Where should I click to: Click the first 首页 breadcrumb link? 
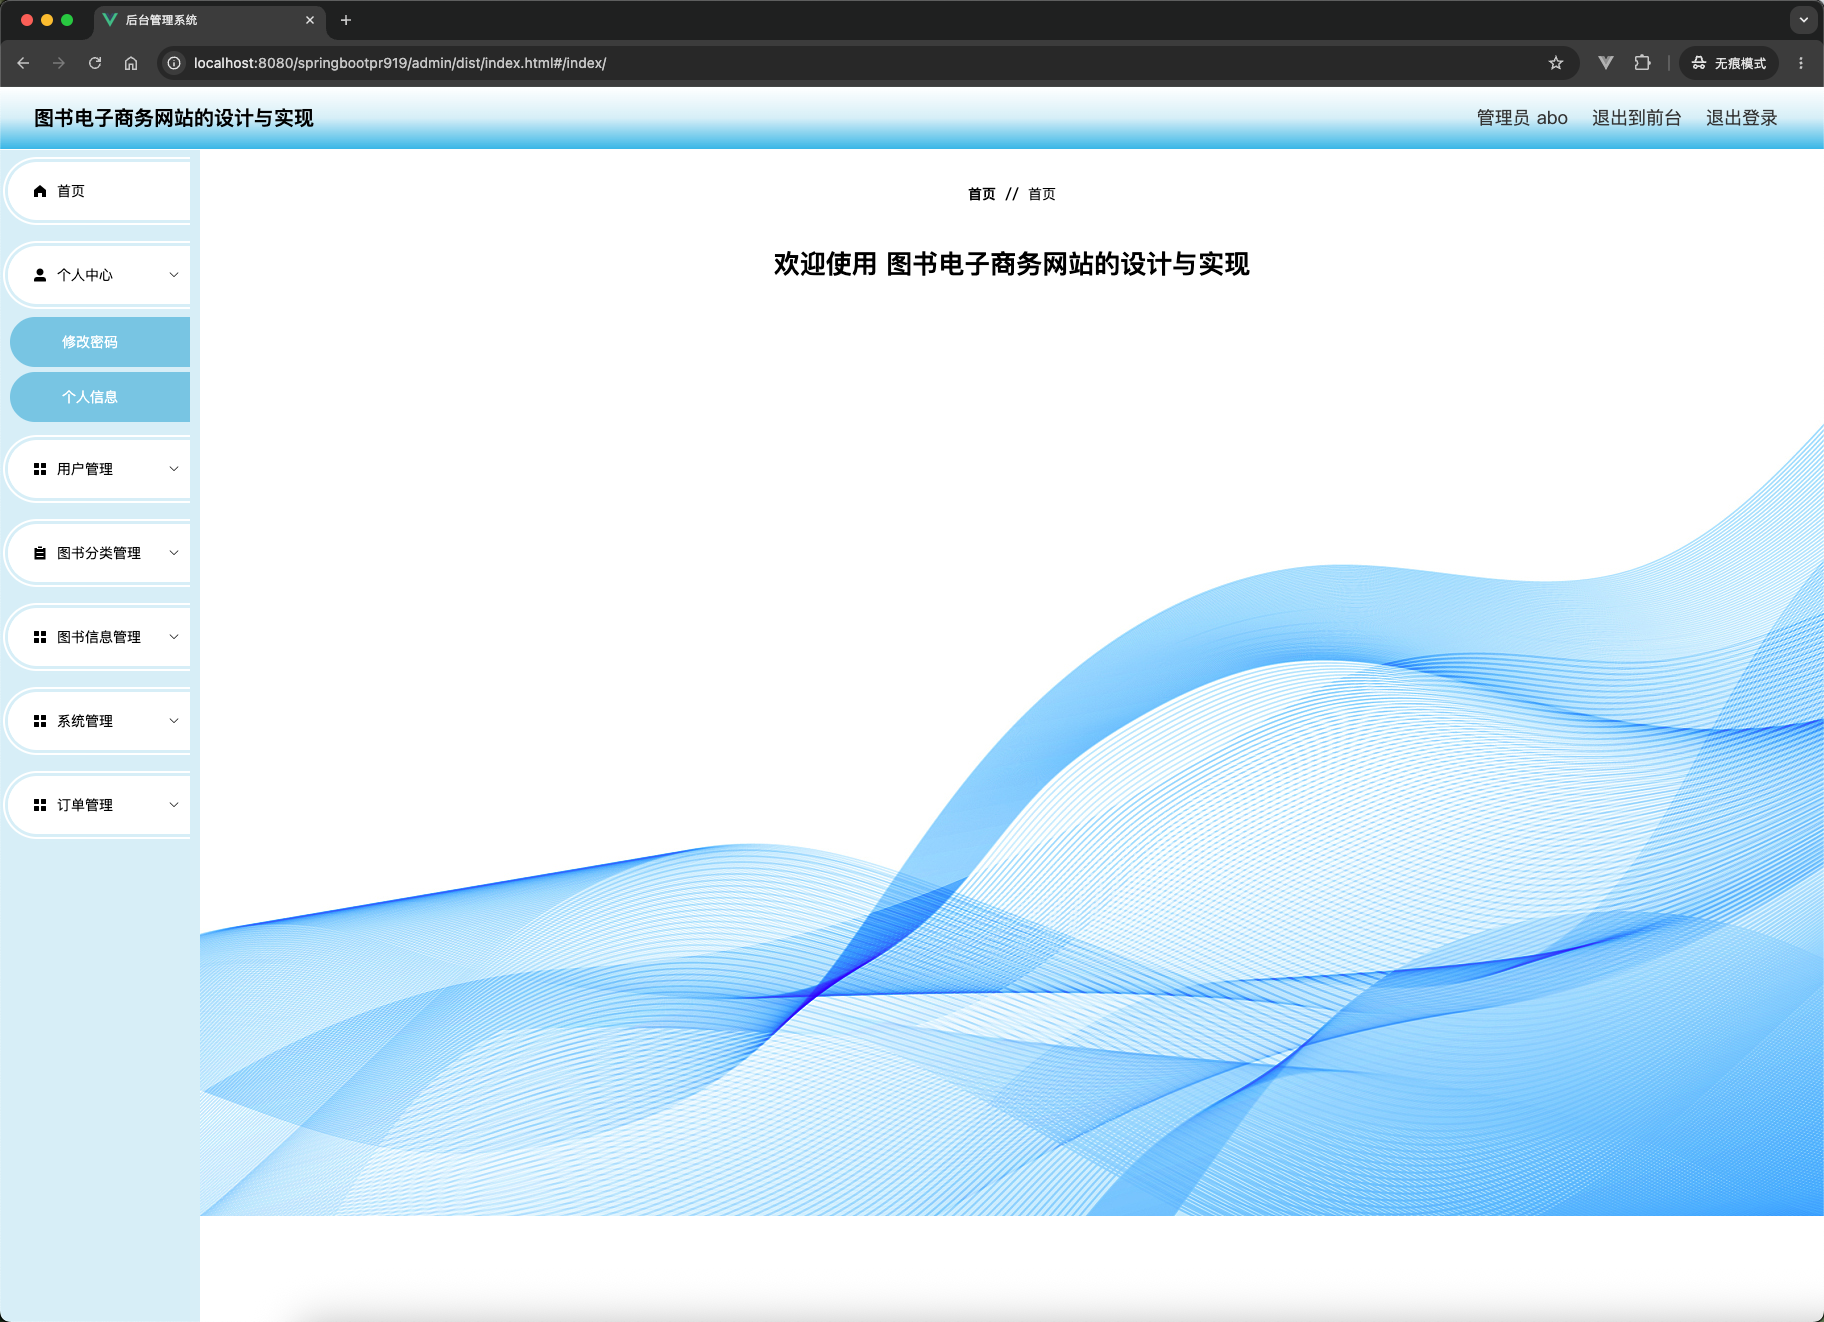[x=982, y=194]
